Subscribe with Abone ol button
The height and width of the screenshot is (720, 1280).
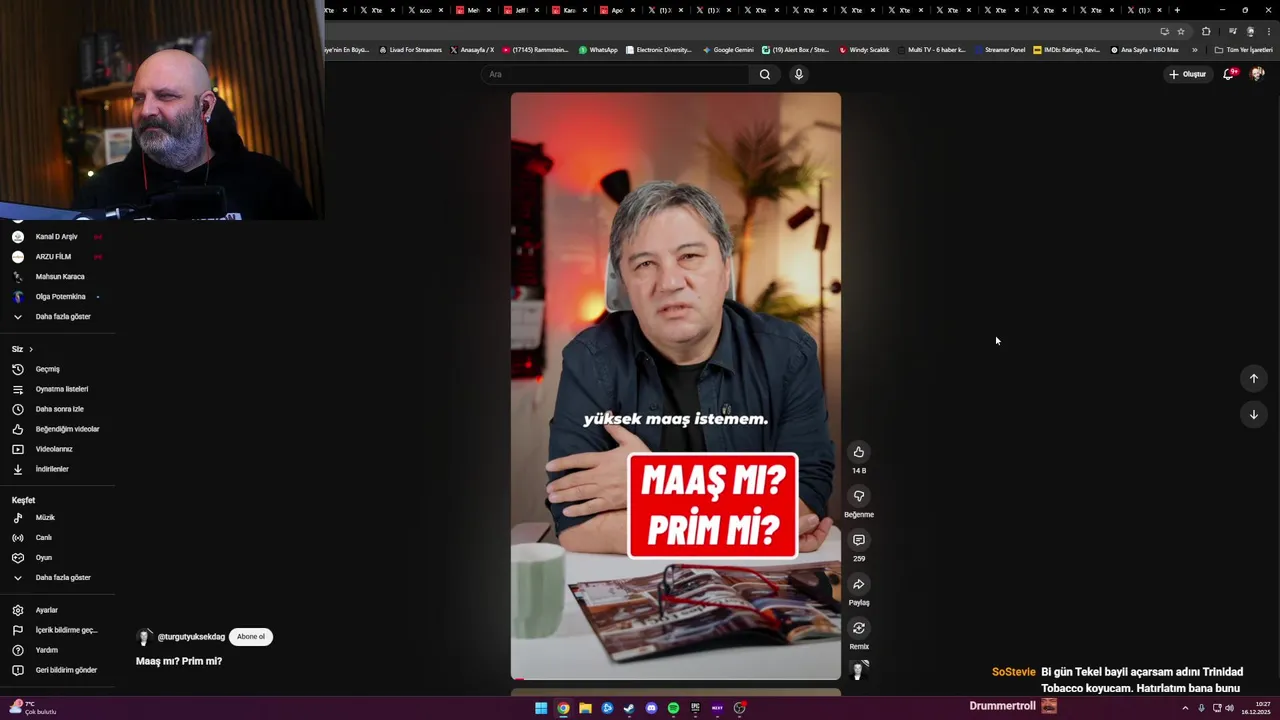(x=251, y=637)
